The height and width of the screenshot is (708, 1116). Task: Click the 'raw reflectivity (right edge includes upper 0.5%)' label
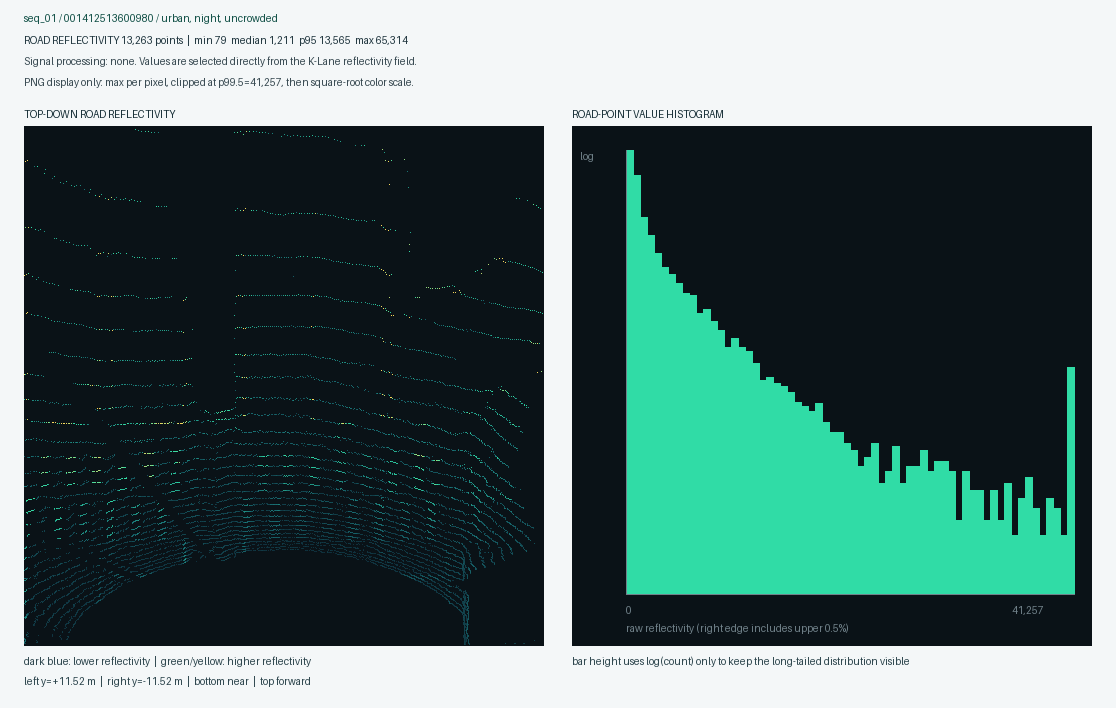point(737,628)
